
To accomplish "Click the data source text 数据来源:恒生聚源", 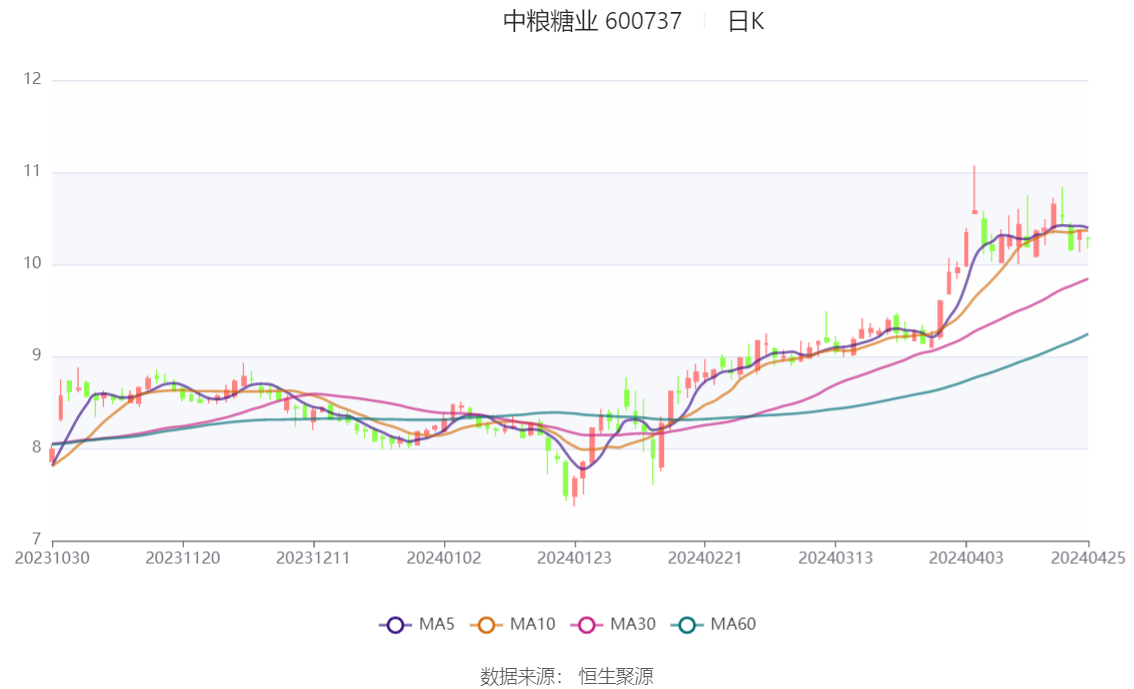I will pyautogui.click(x=567, y=677).
